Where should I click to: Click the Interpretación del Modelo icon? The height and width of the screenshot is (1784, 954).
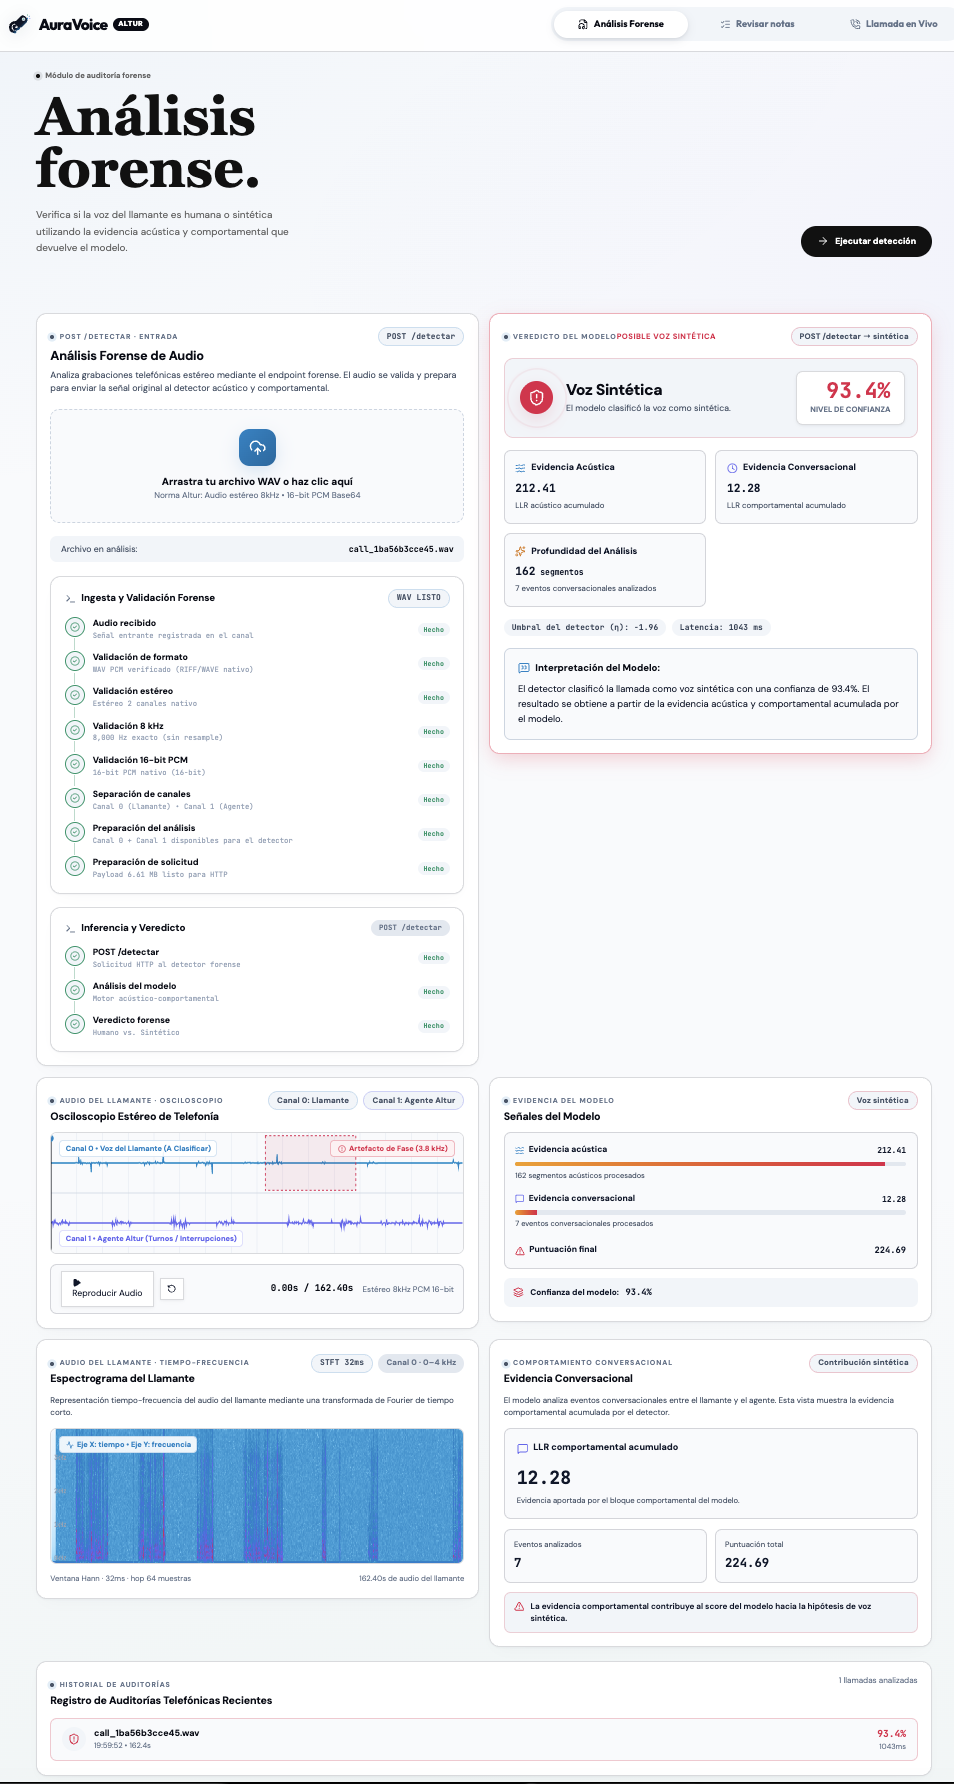[524, 668]
